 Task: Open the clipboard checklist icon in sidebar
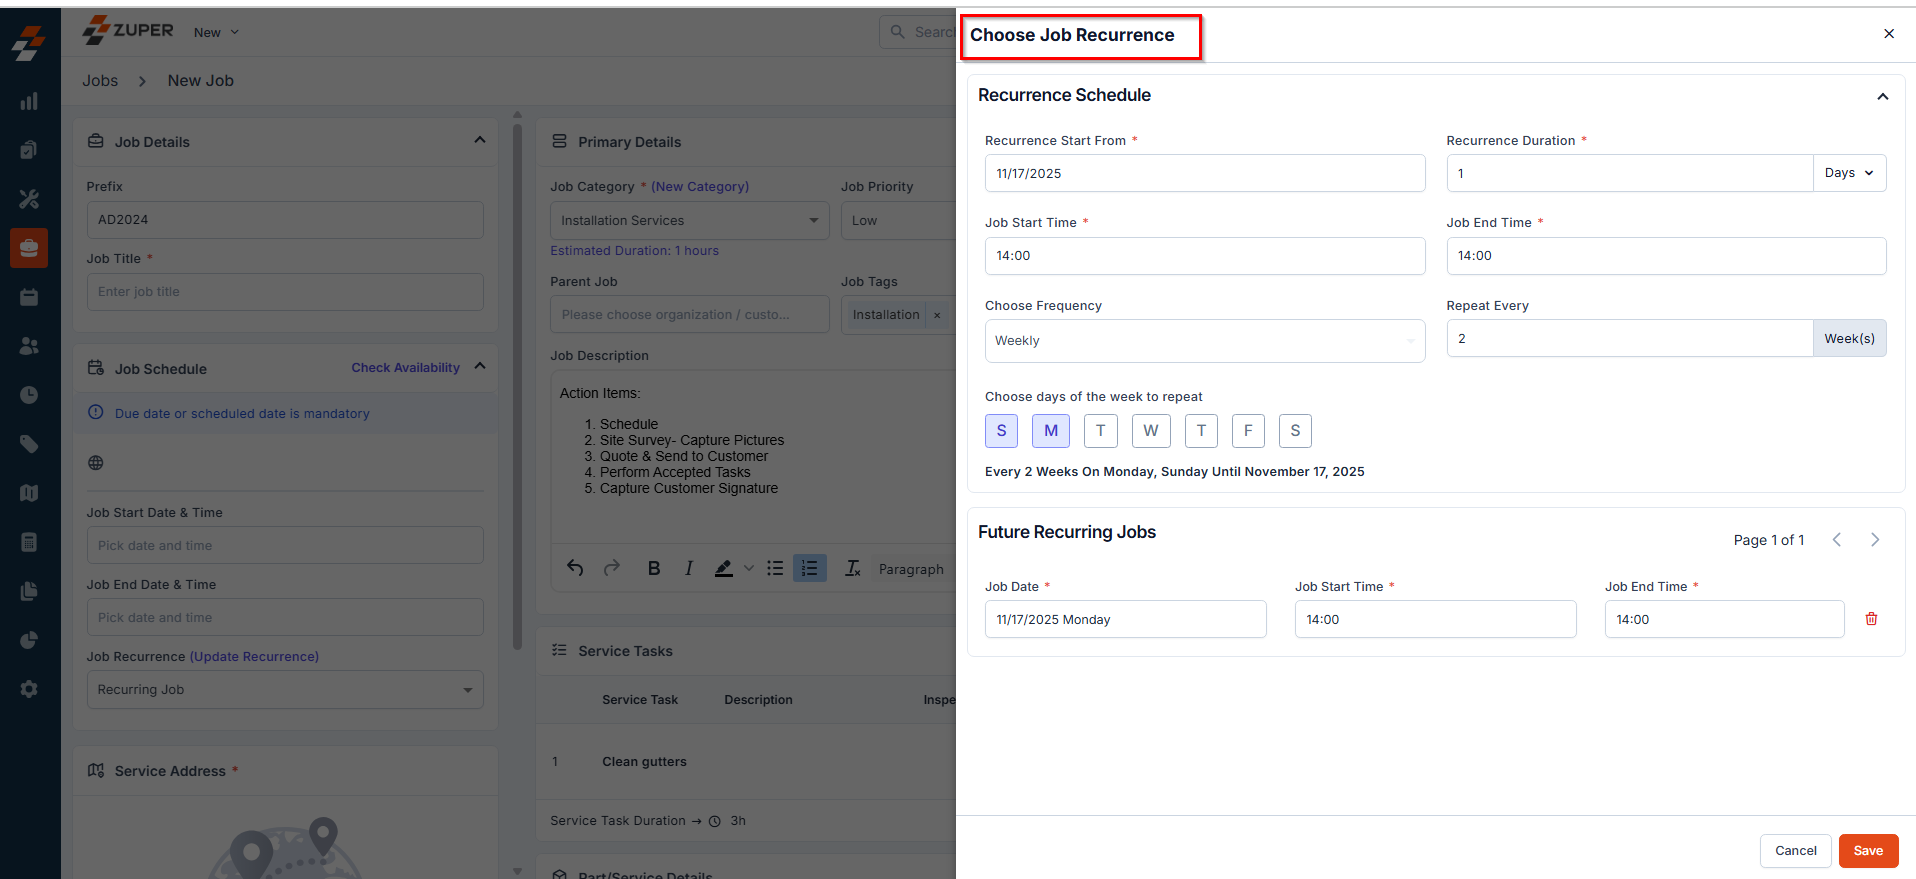[x=29, y=150]
